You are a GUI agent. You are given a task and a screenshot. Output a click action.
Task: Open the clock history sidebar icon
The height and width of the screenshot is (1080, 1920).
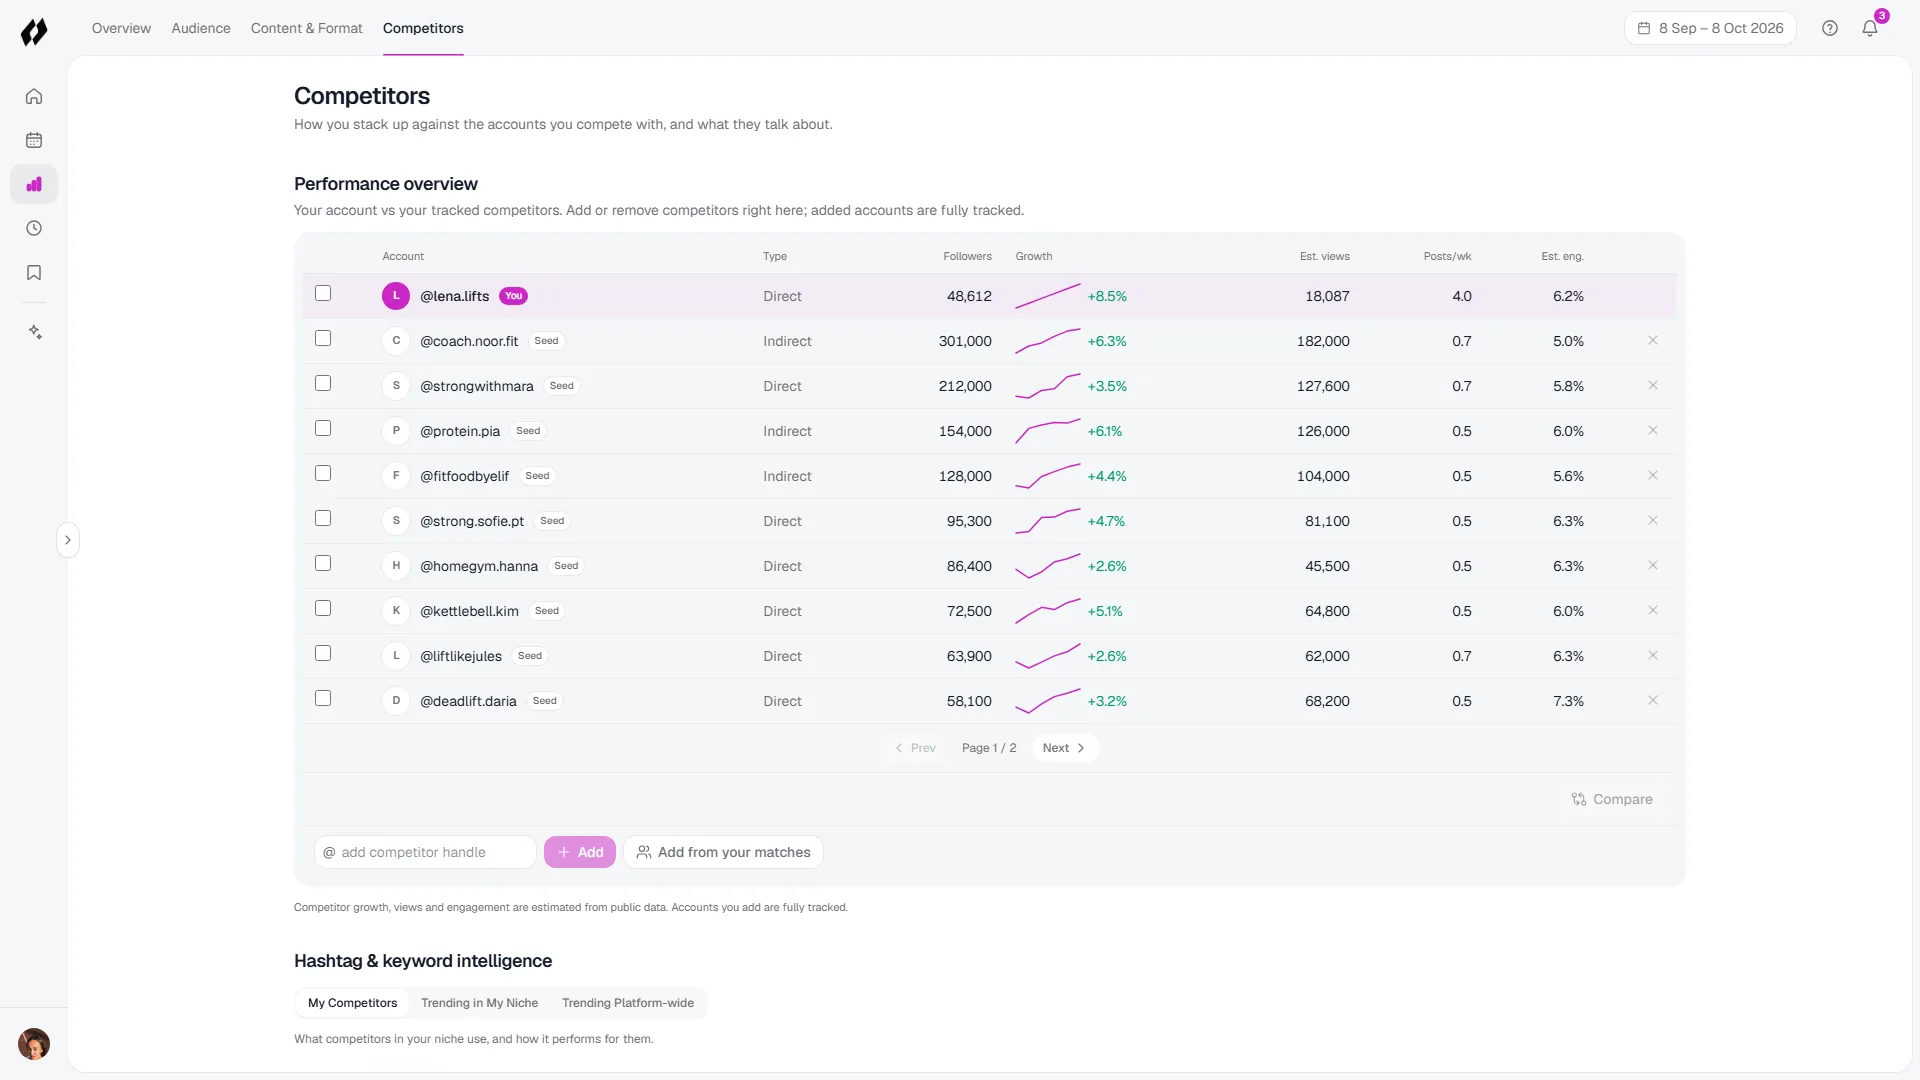[x=34, y=228]
